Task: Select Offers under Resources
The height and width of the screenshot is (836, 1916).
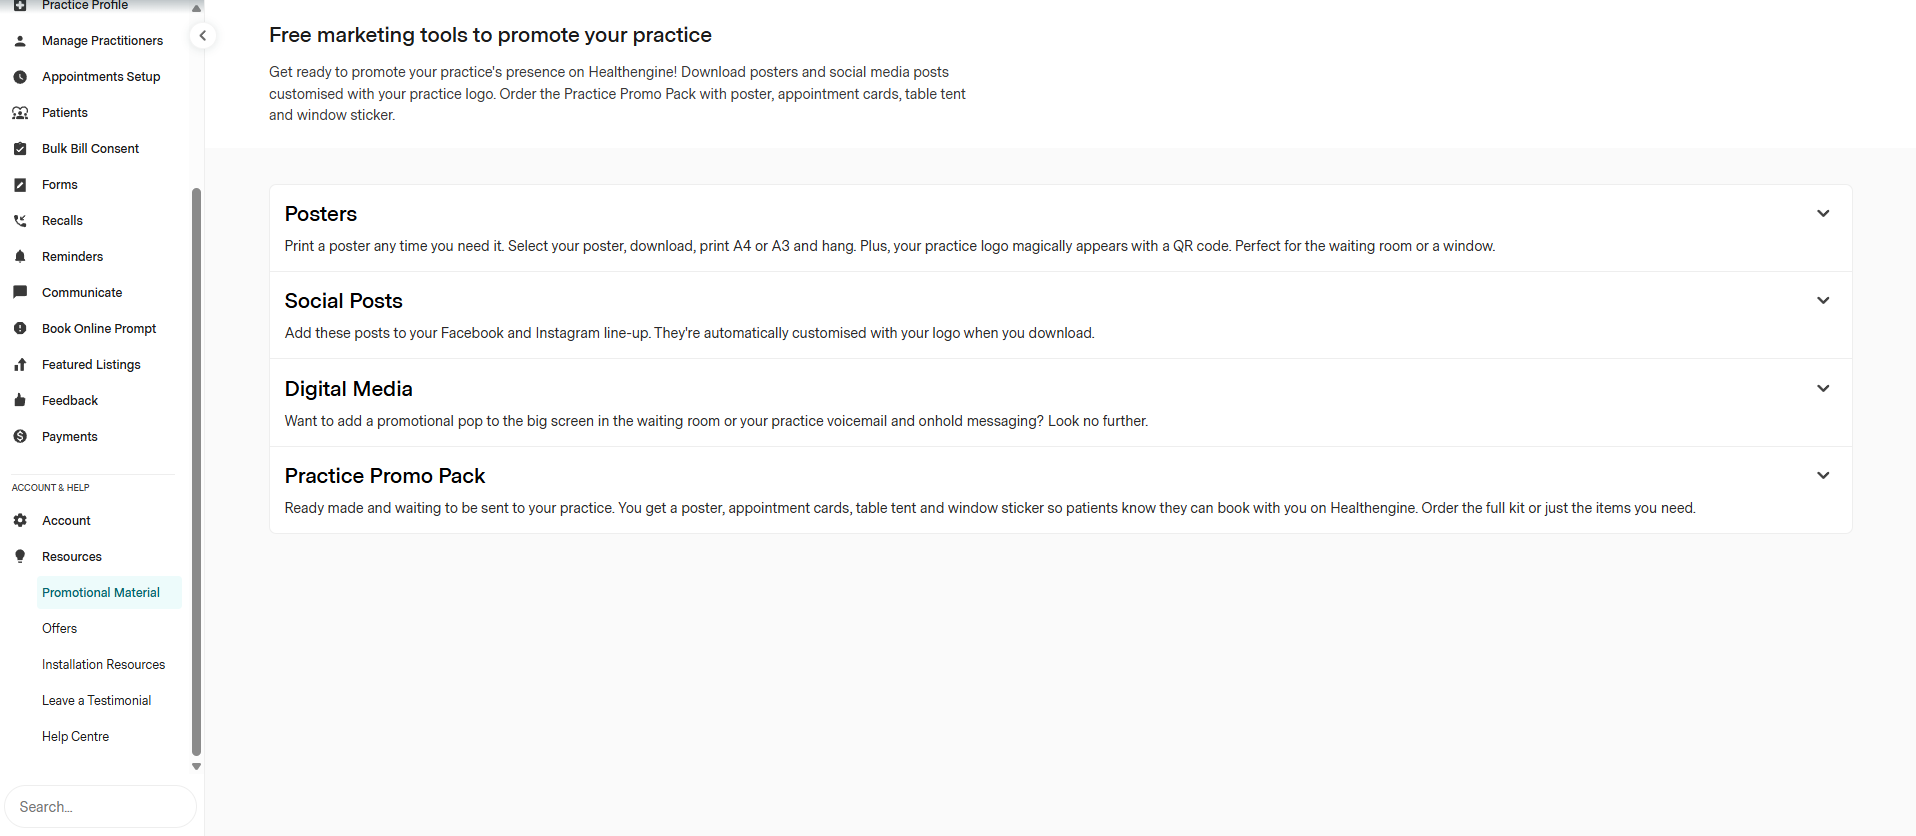Action: click(x=60, y=629)
